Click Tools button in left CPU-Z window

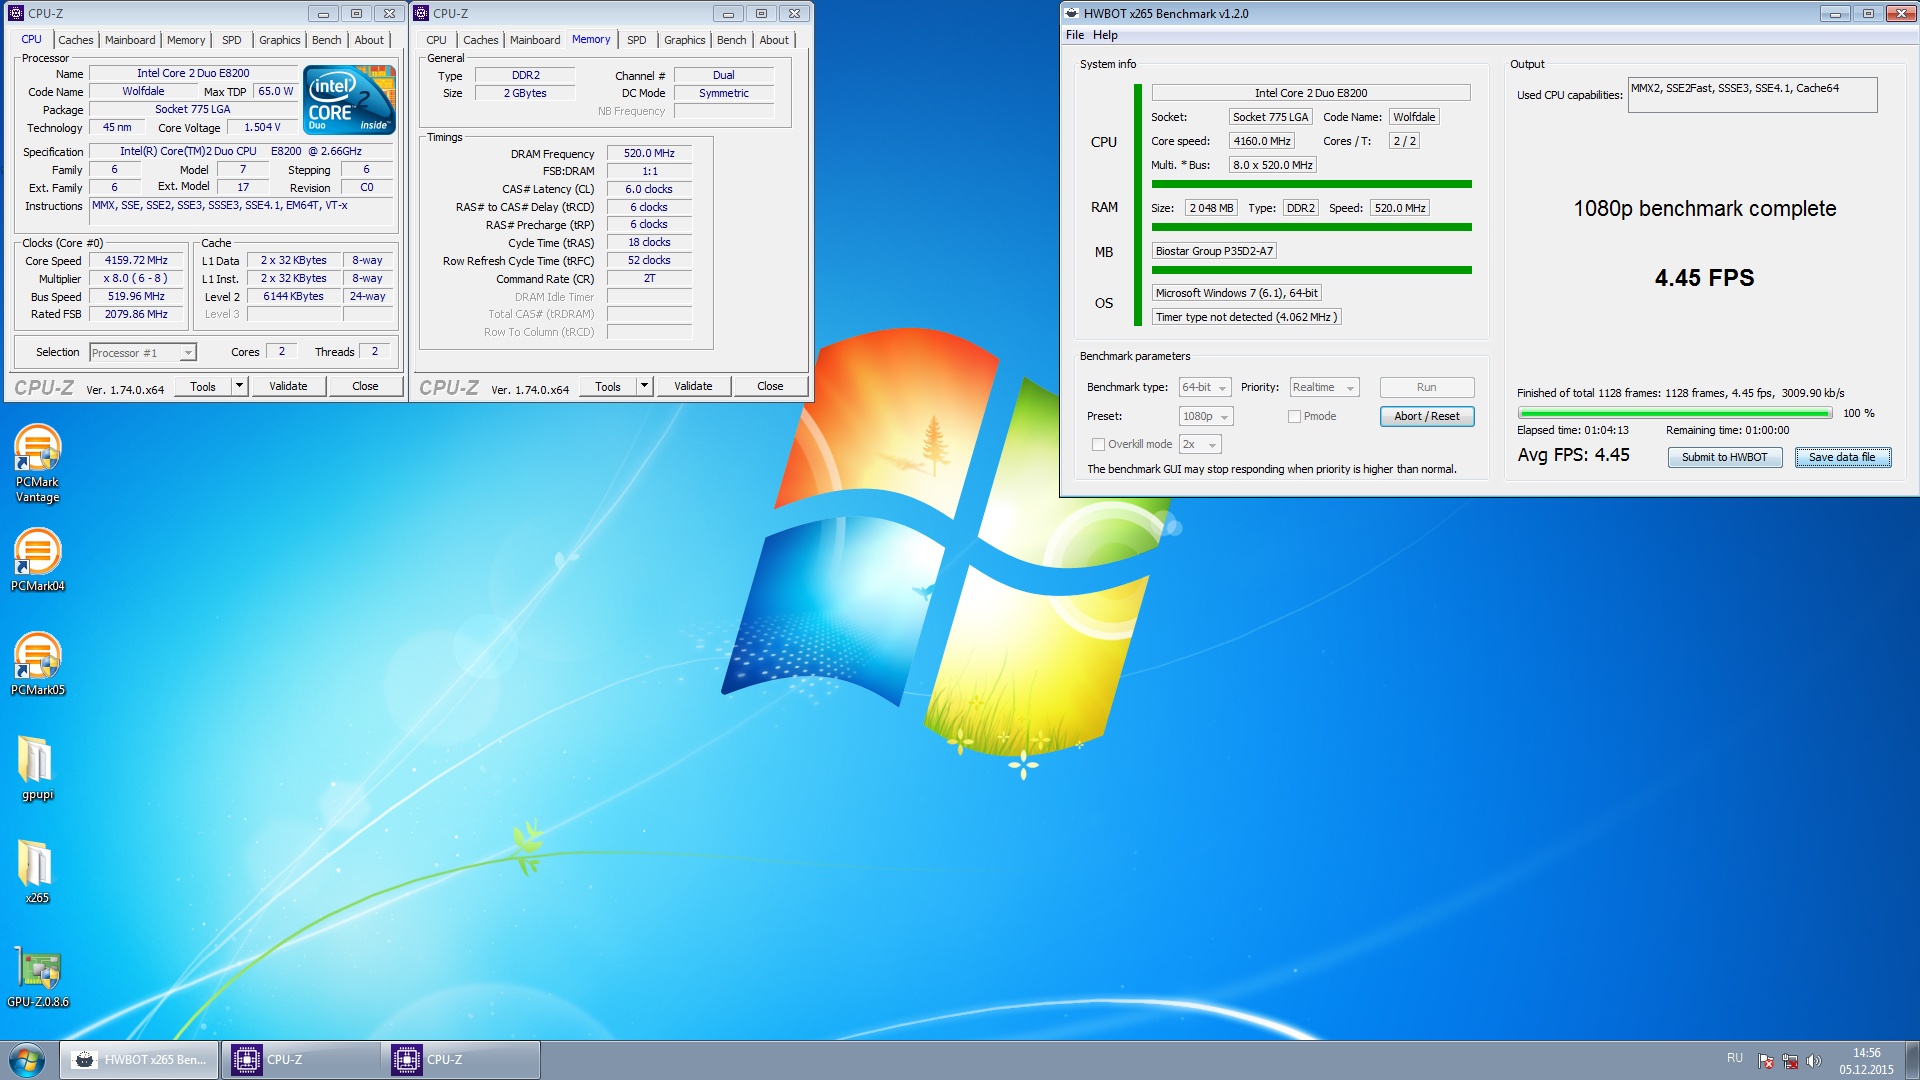[203, 386]
